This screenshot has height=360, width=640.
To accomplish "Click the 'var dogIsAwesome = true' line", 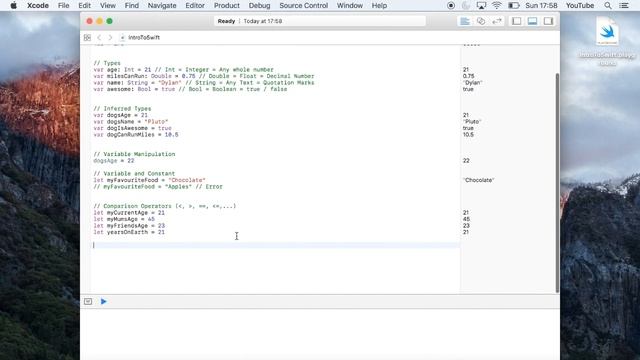I will tap(132, 128).
